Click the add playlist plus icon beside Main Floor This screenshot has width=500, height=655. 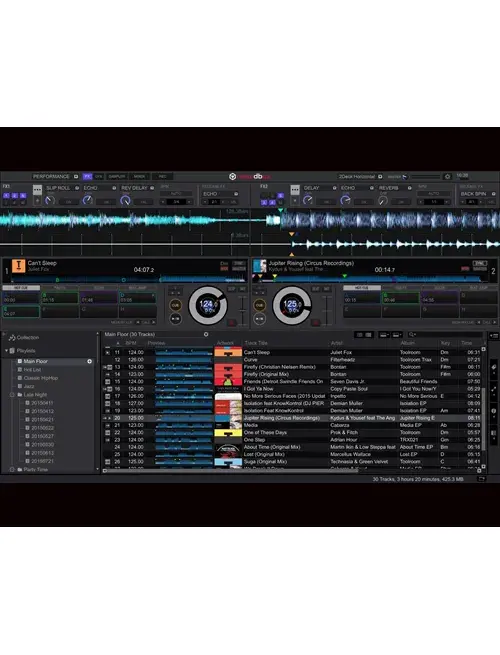coord(89,361)
